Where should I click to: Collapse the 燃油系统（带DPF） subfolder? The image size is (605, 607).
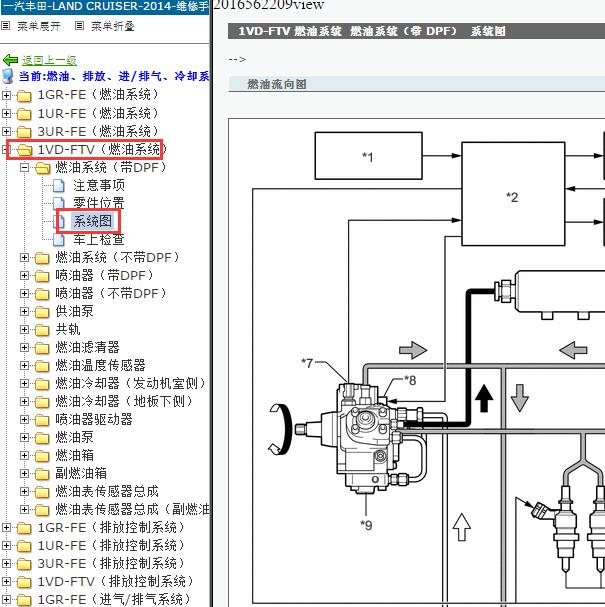pos(24,168)
